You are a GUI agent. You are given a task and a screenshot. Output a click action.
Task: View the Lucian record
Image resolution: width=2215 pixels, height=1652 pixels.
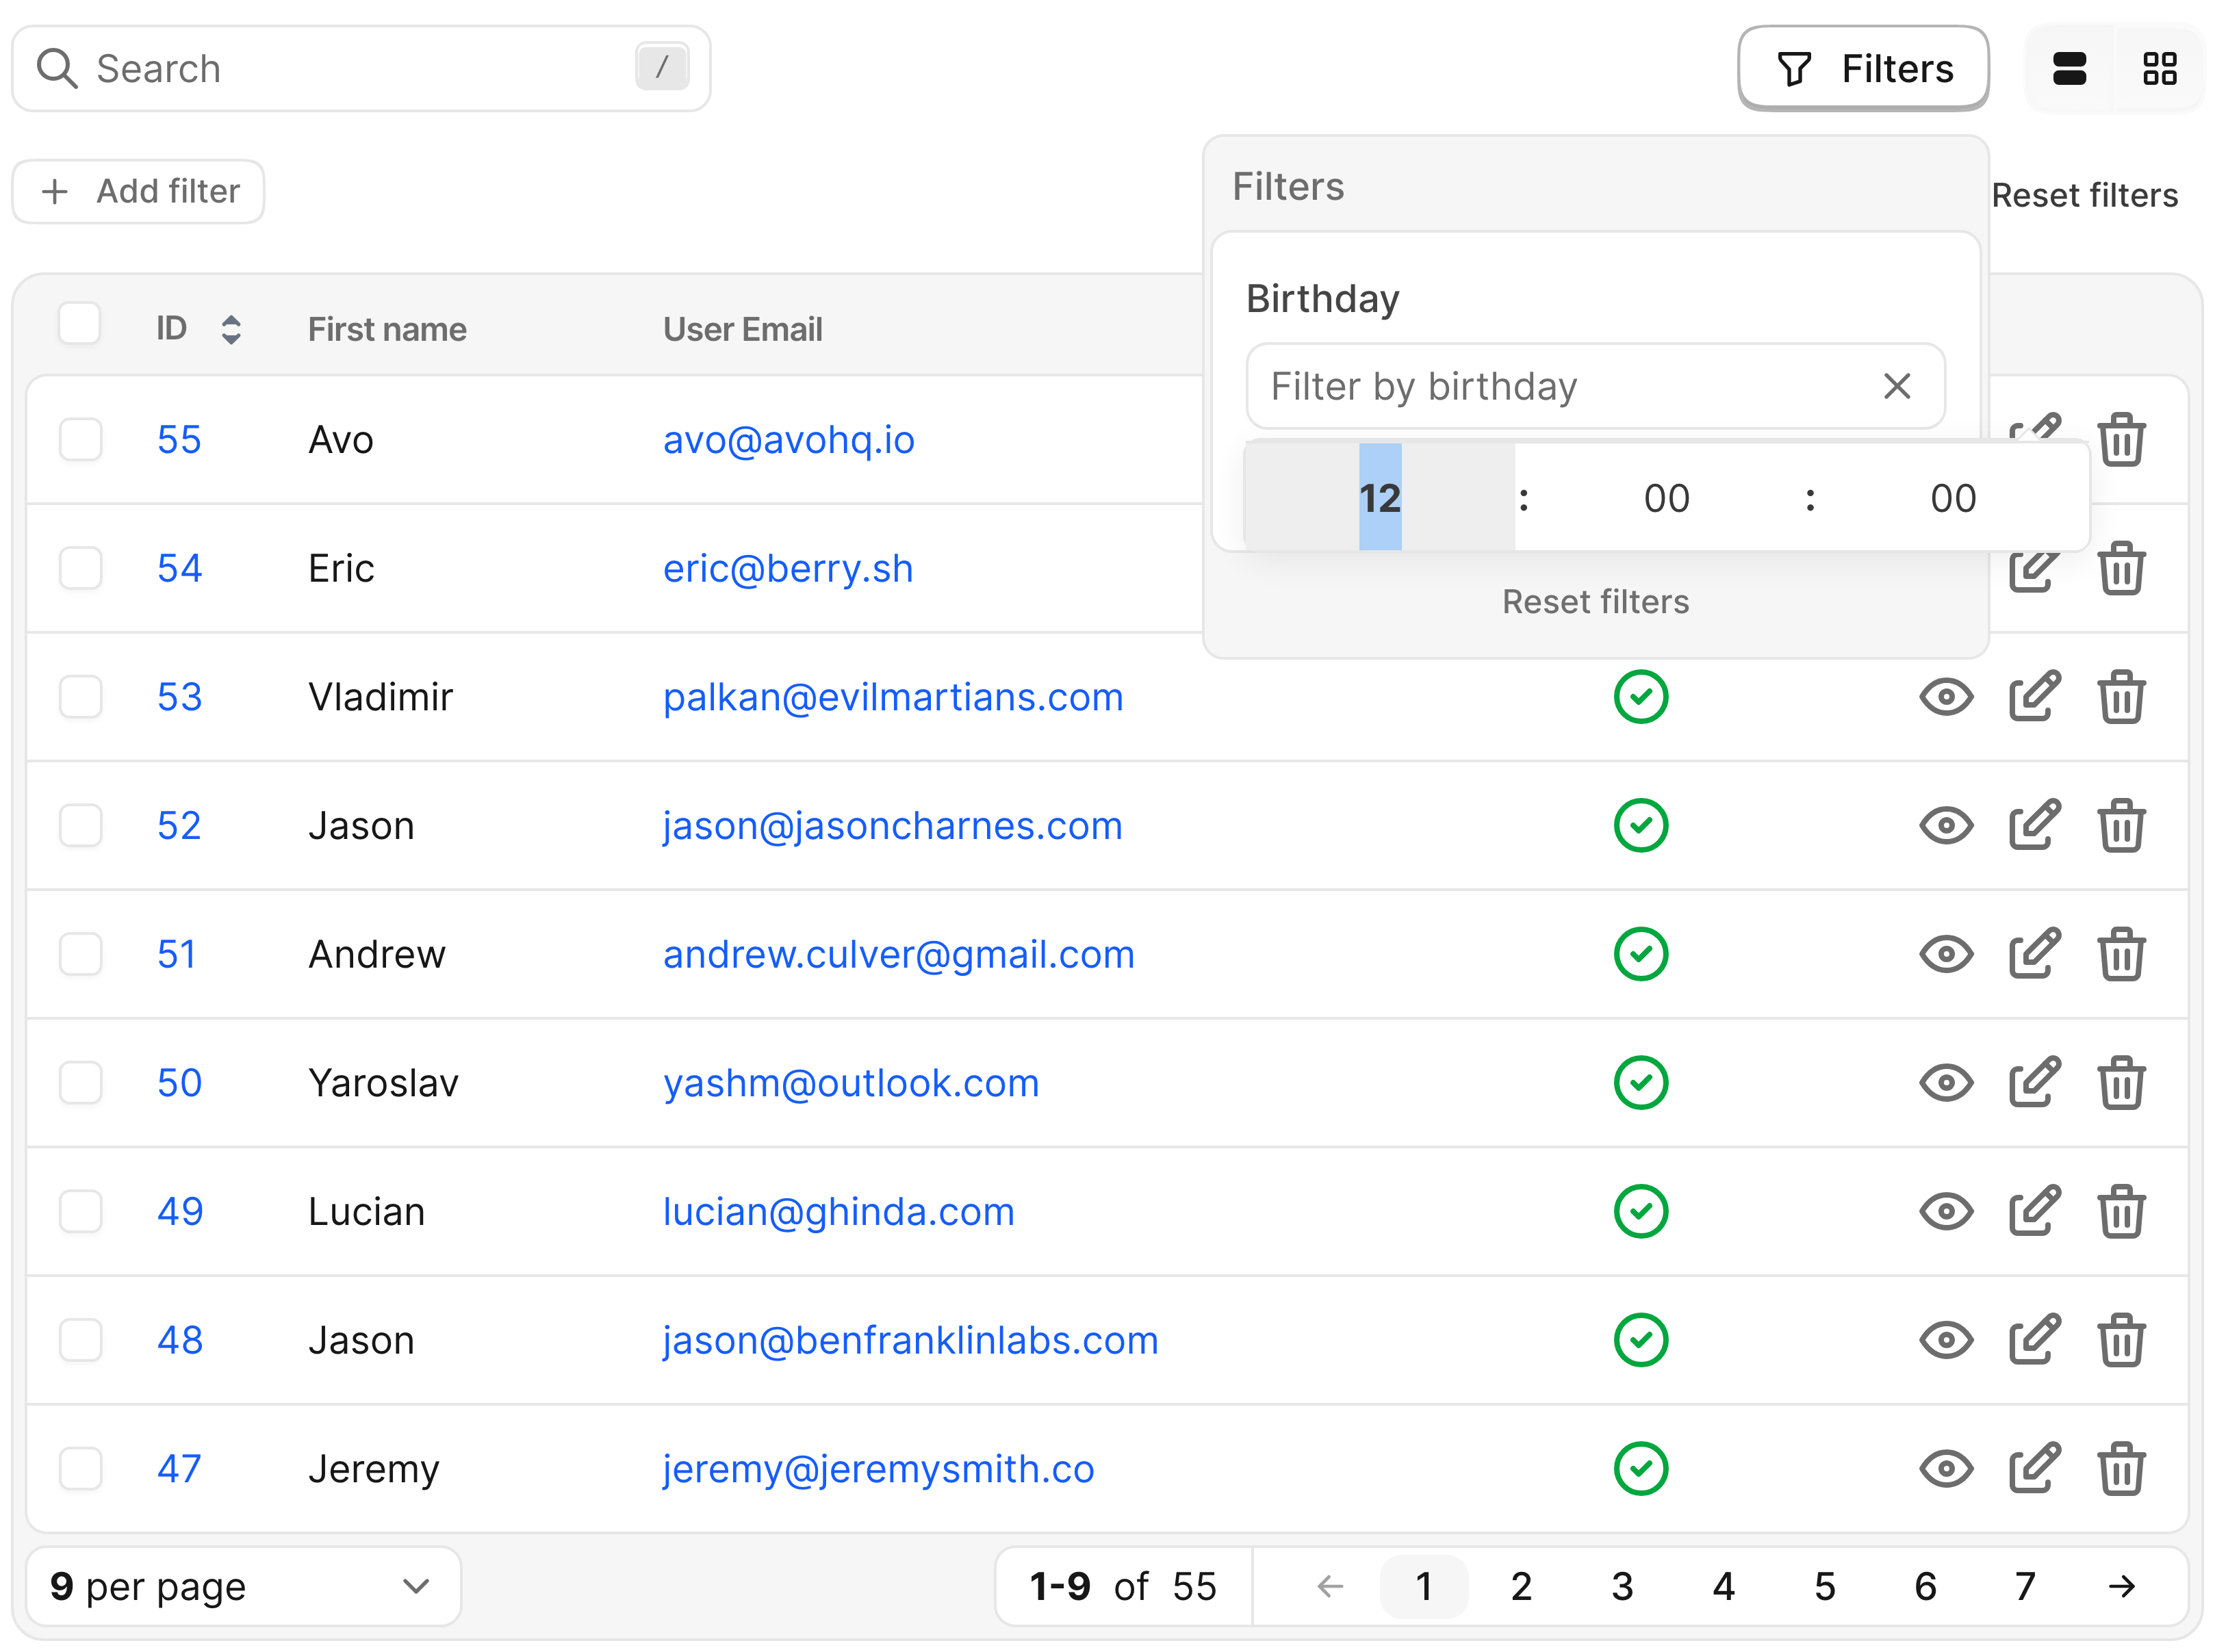[1946, 1212]
